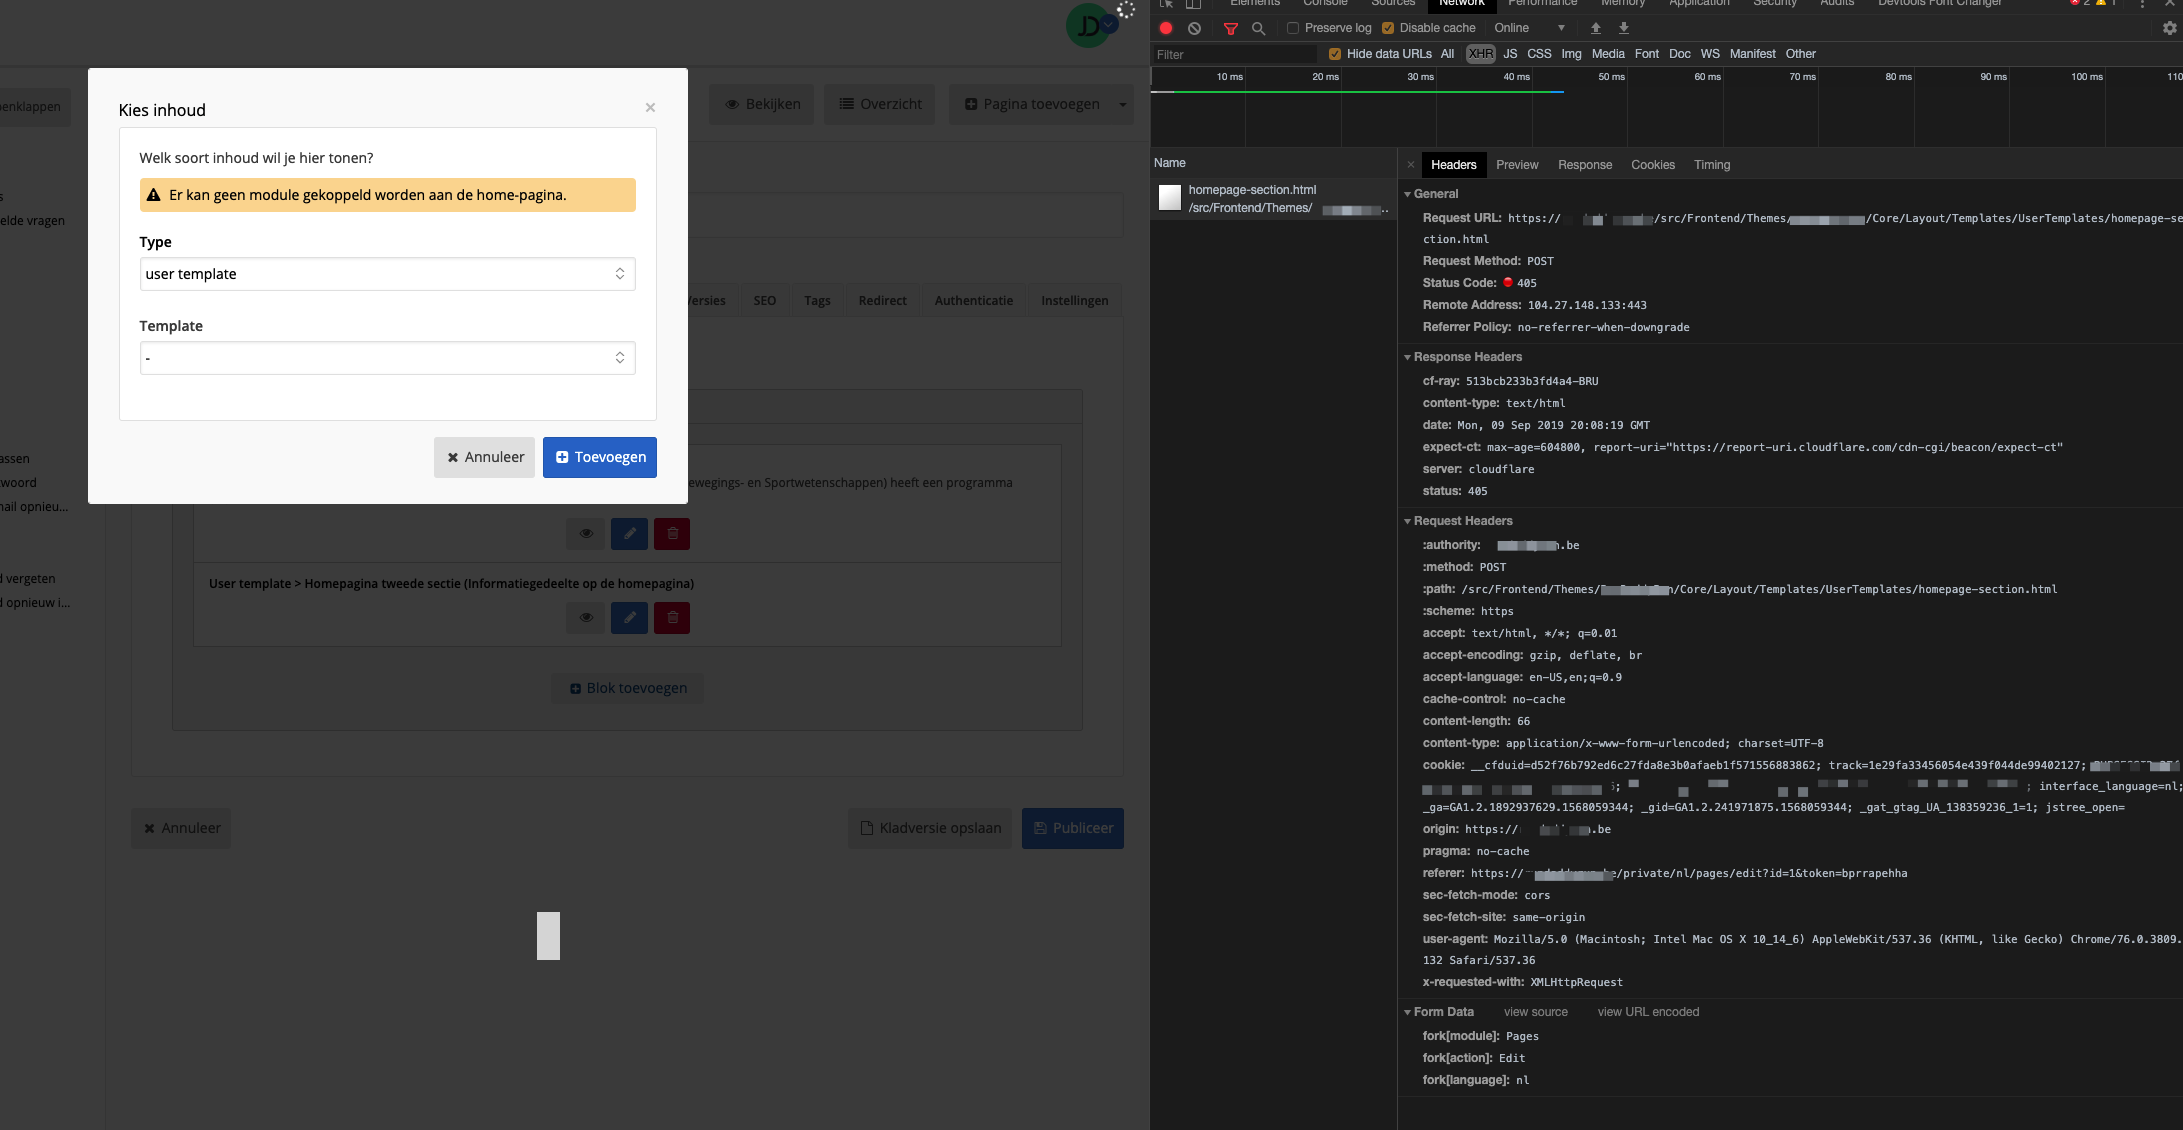2183x1130 pixels.
Task: Click the Toevoegen button in the dialog
Action: pyautogui.click(x=599, y=457)
